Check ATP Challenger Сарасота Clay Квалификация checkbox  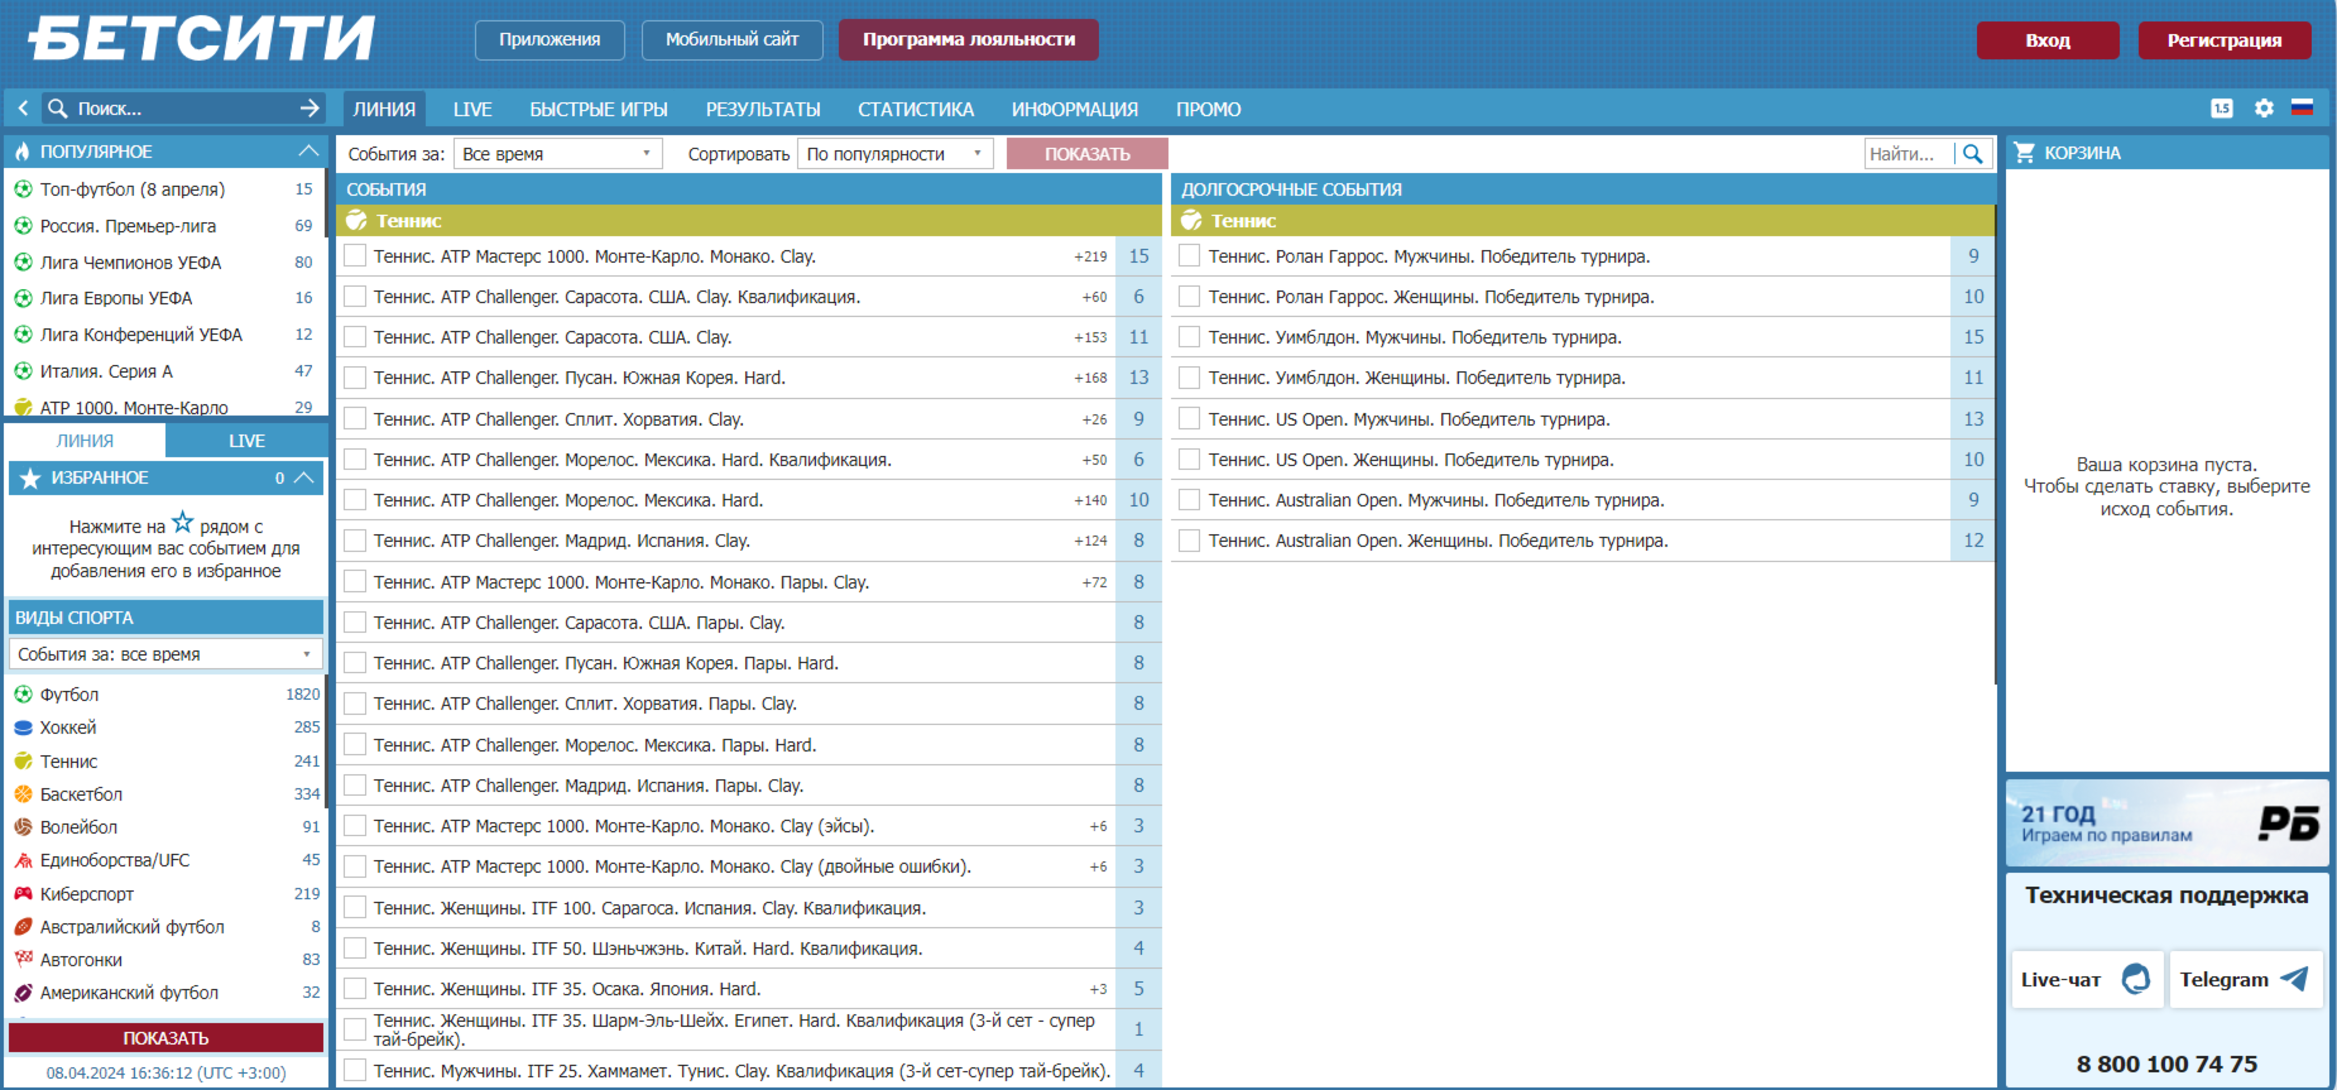coord(355,297)
